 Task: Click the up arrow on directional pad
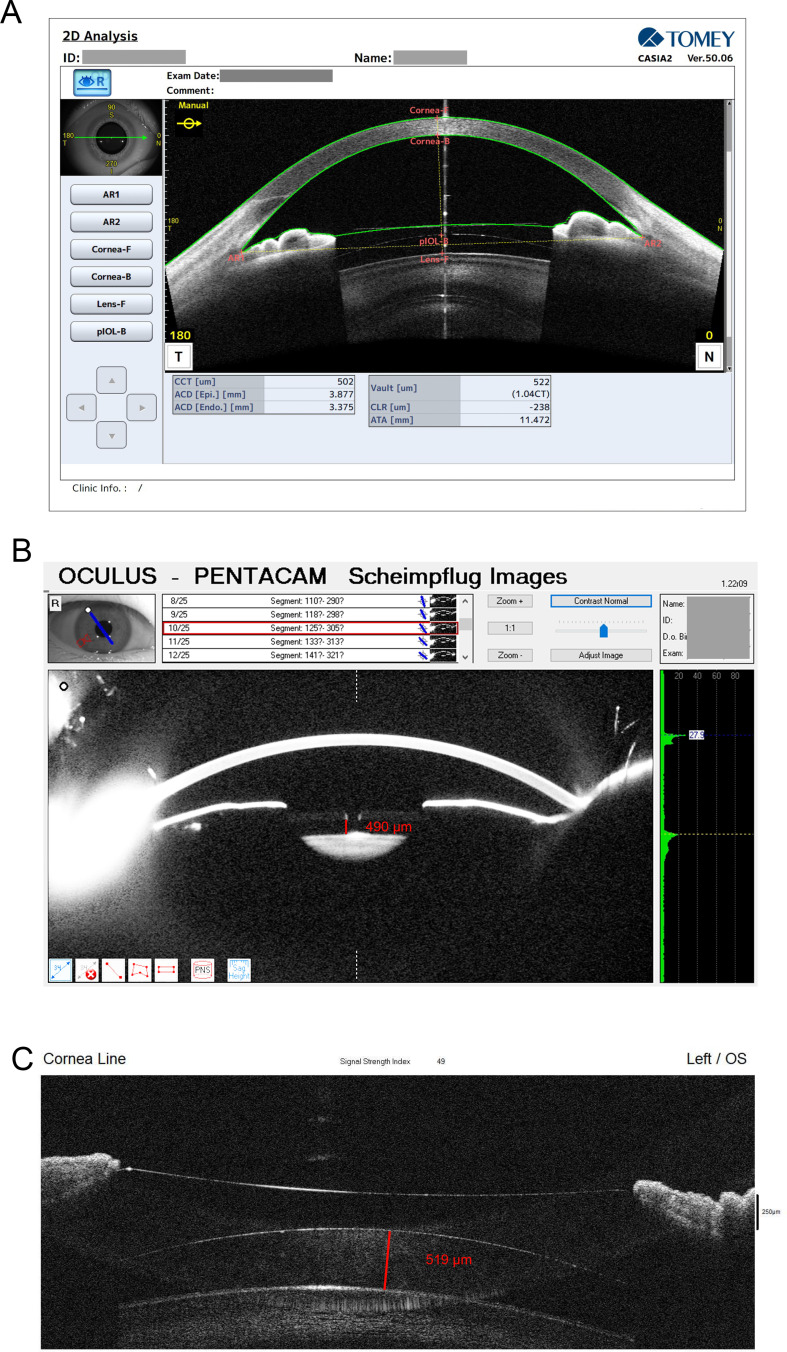pos(111,381)
